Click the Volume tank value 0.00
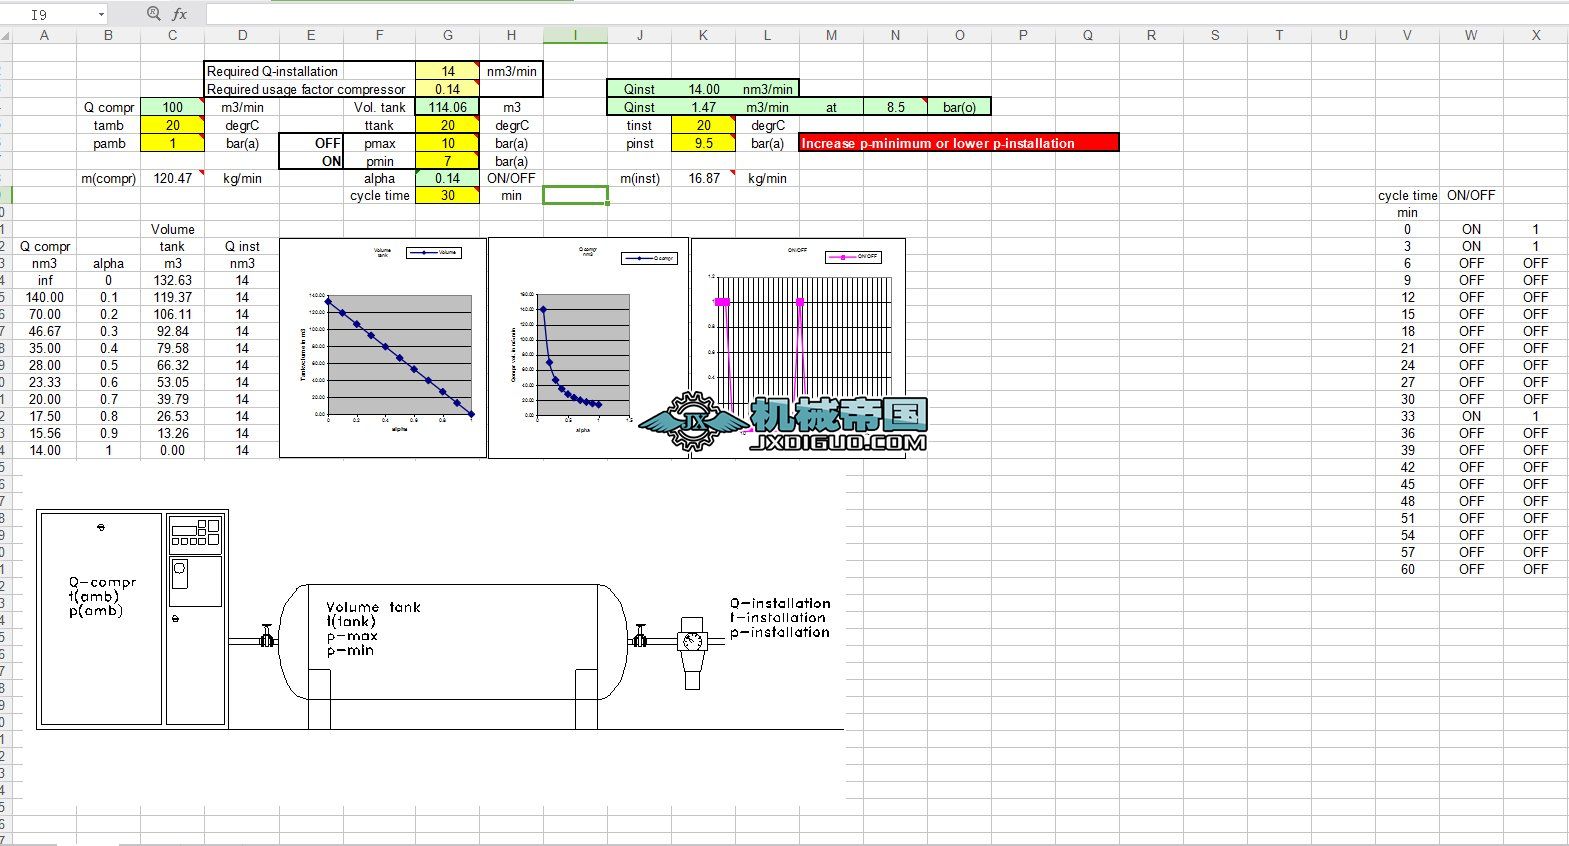This screenshot has height=846, width=1569. (x=172, y=450)
